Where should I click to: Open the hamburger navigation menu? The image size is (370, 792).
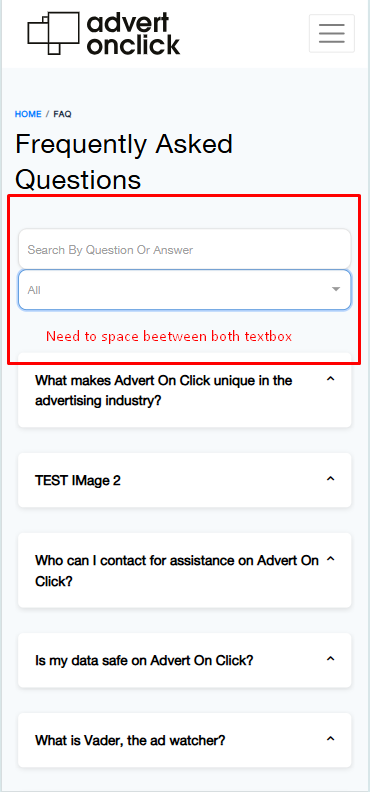[332, 33]
